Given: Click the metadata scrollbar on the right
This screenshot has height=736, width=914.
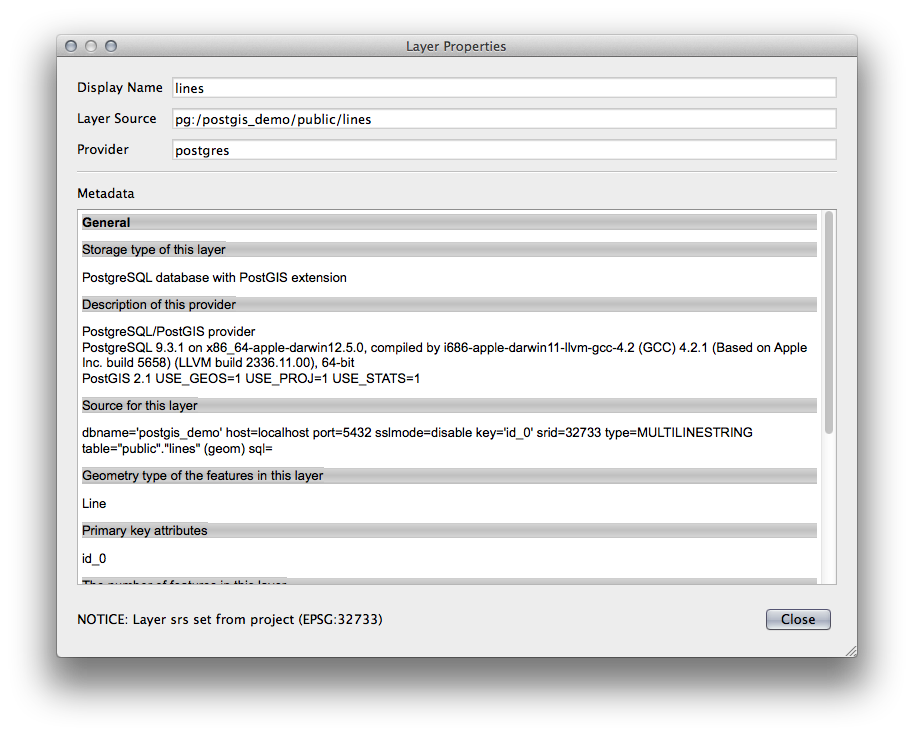Looking at the screenshot, I should pyautogui.click(x=829, y=300).
